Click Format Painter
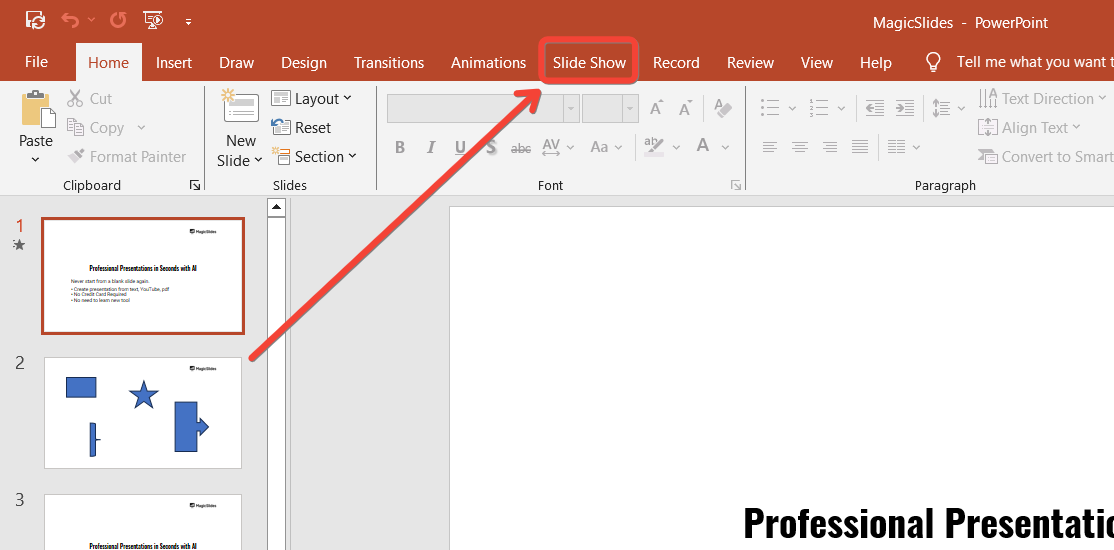This screenshot has width=1114, height=550. 126,156
